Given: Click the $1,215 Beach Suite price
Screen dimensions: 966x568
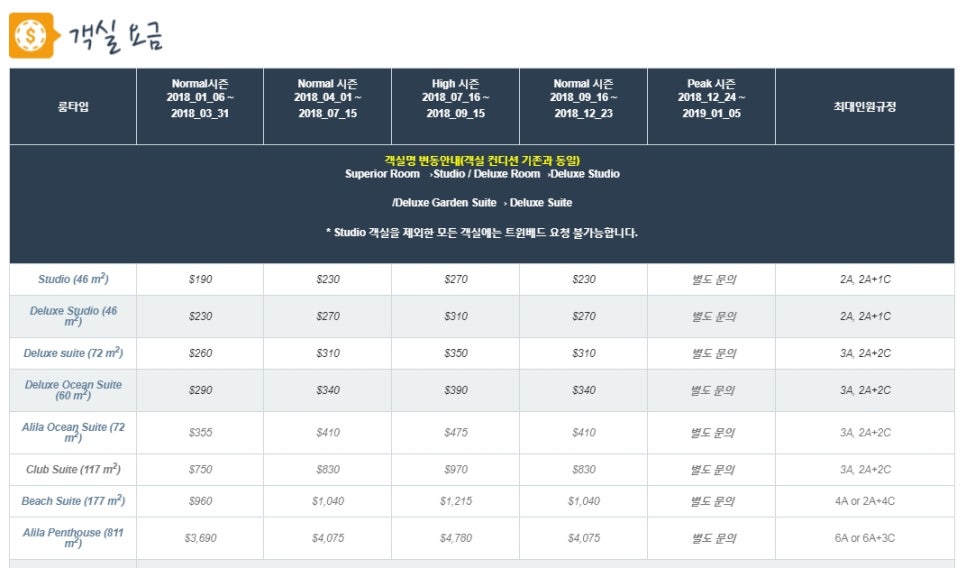Looking at the screenshot, I should [456, 501].
